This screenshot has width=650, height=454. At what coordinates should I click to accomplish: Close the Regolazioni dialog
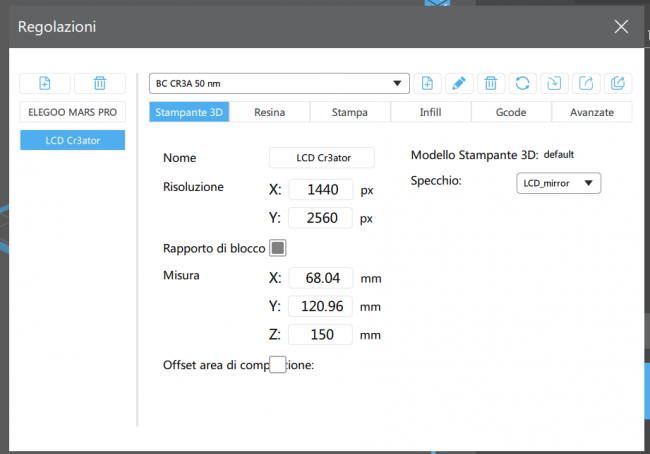coord(621,26)
